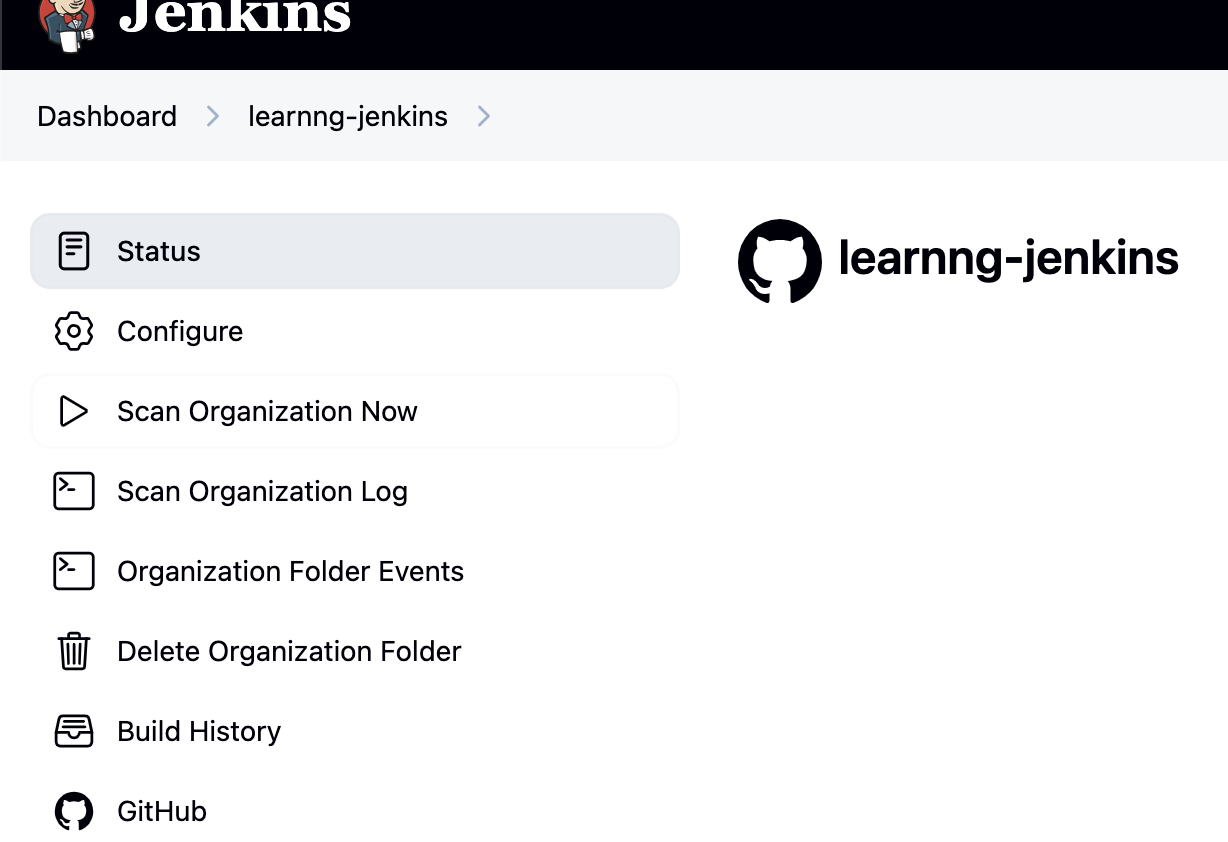The width and height of the screenshot is (1228, 842).
Task: Run Scan Organization Now
Action: (x=267, y=411)
